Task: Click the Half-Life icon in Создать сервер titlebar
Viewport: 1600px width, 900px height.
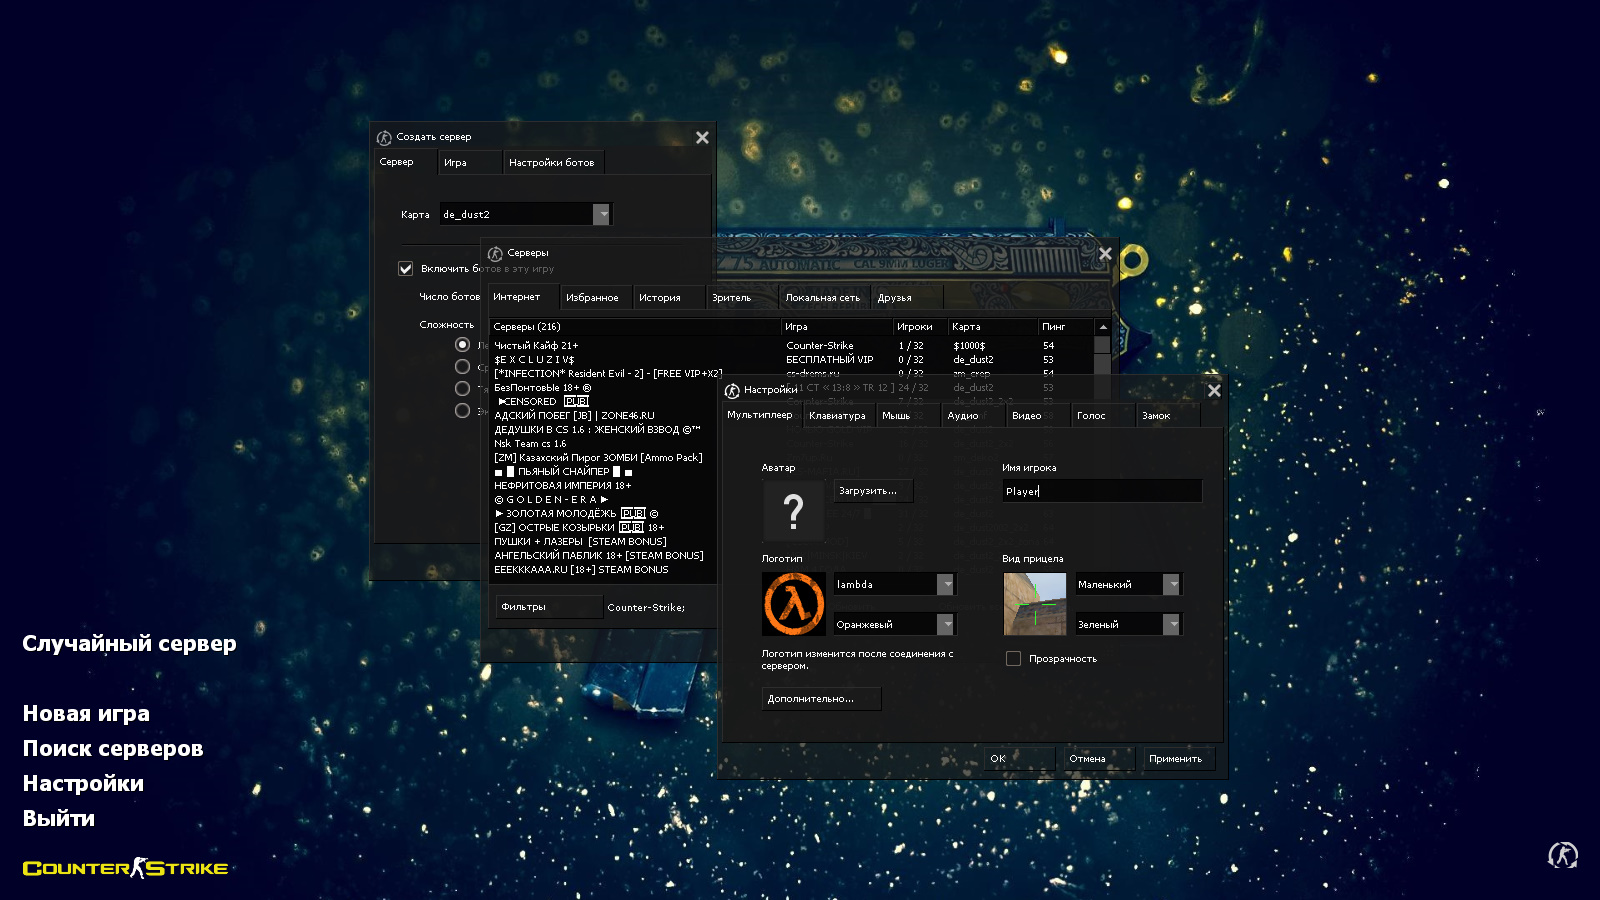Action: click(383, 137)
